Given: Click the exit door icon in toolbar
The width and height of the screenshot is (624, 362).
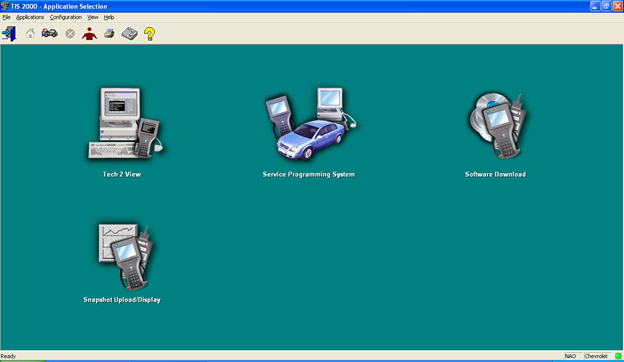Looking at the screenshot, I should pos(9,34).
